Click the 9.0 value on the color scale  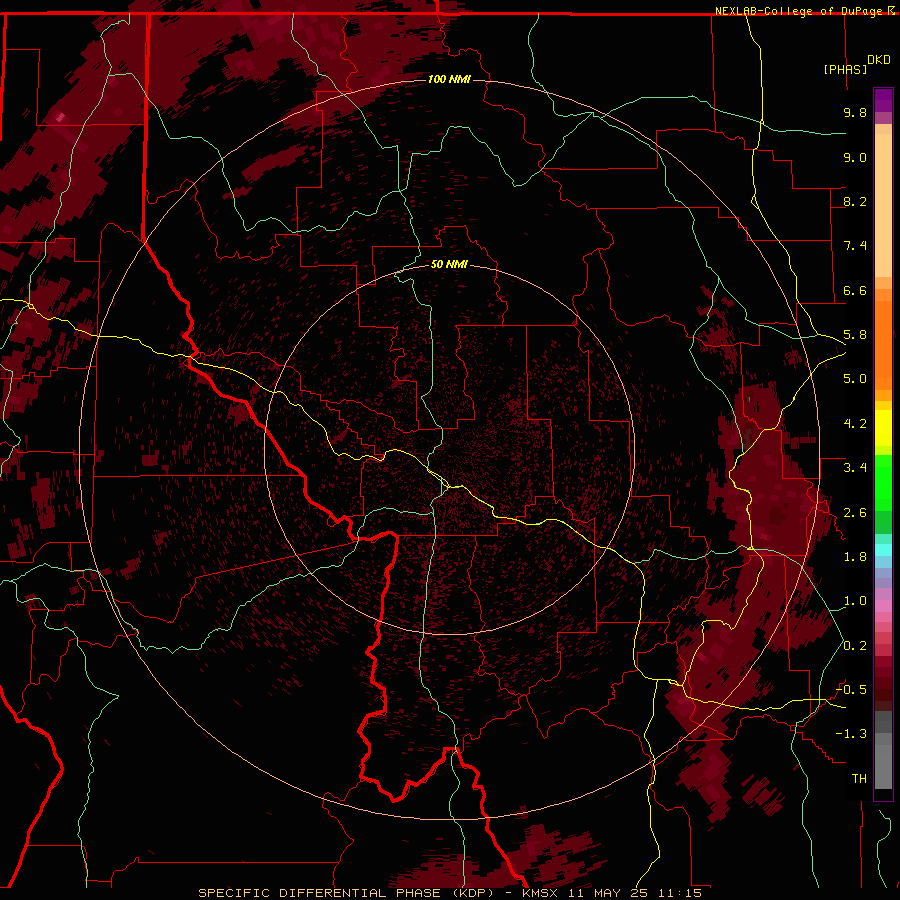pos(855,157)
